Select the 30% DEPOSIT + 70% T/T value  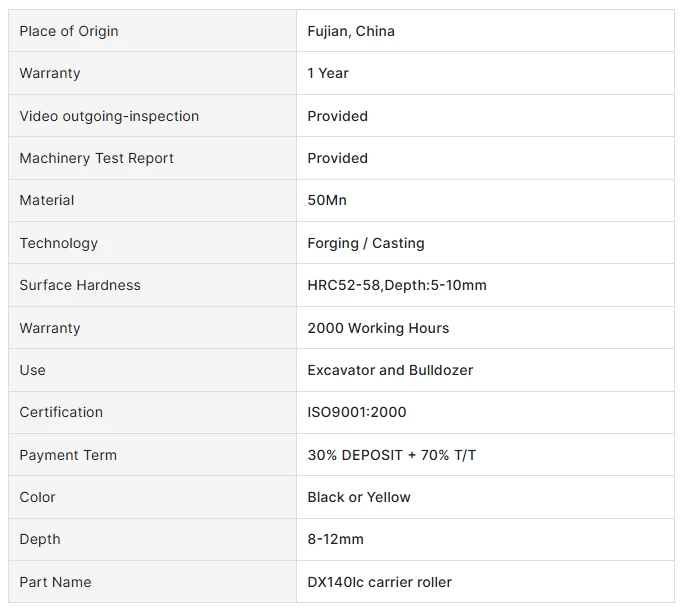click(392, 455)
